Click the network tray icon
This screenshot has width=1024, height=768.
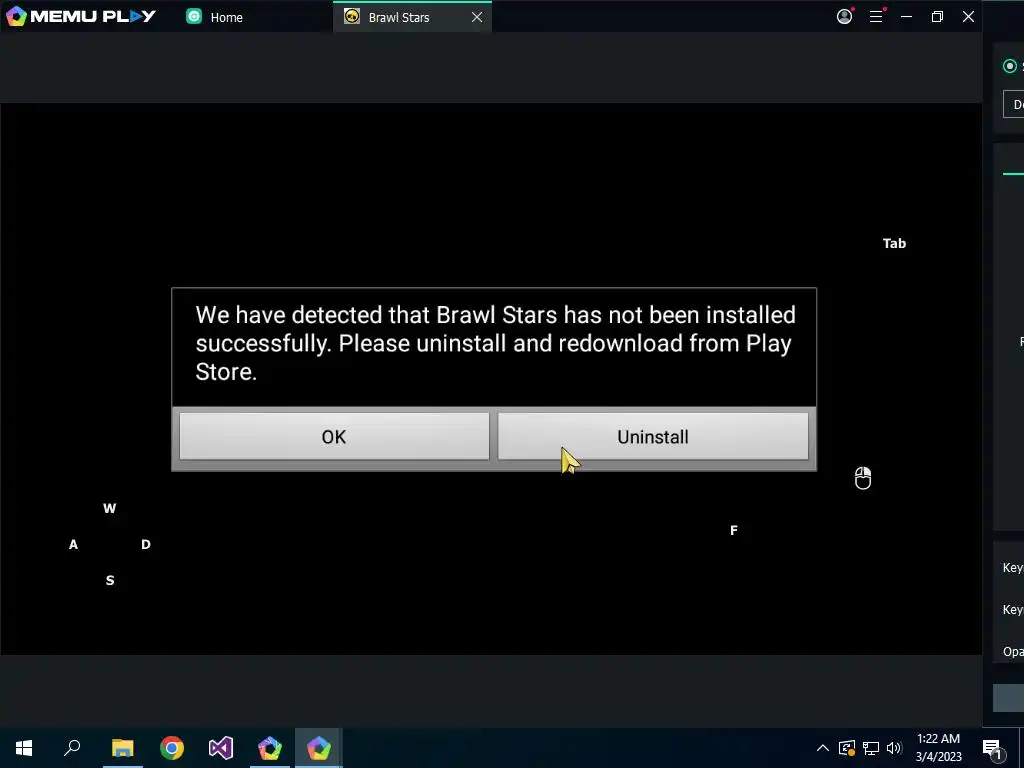pyautogui.click(x=871, y=748)
